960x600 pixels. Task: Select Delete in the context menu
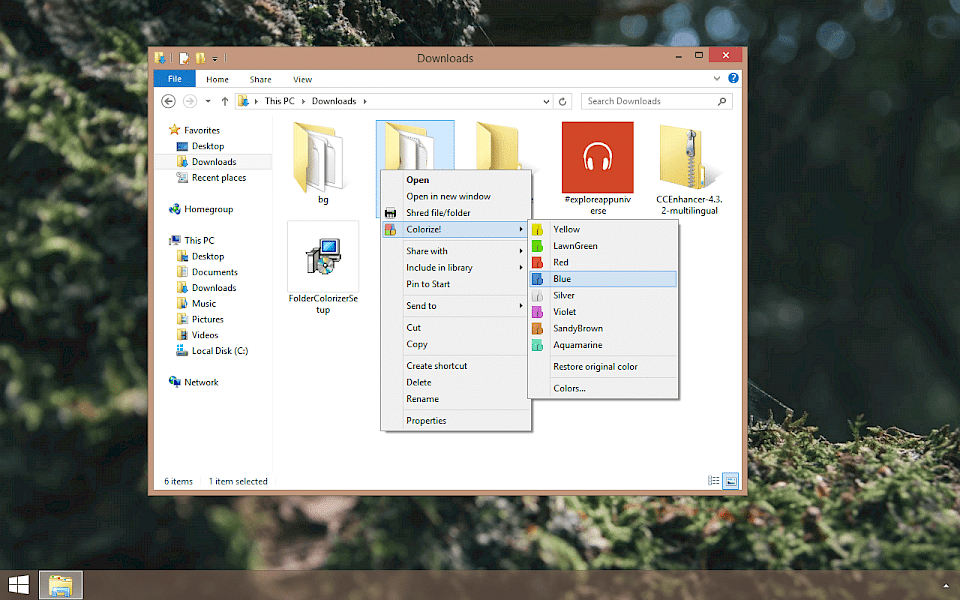coord(456,382)
